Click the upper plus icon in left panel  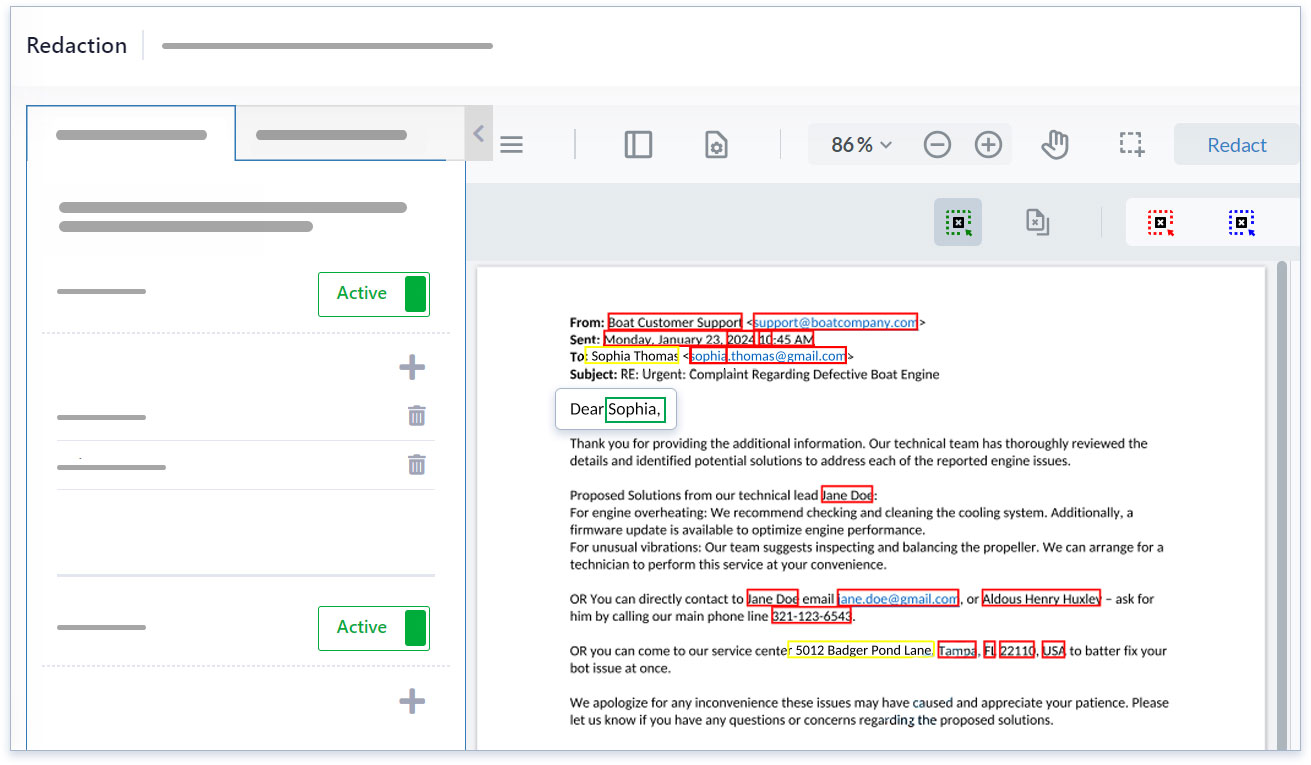pyautogui.click(x=412, y=368)
